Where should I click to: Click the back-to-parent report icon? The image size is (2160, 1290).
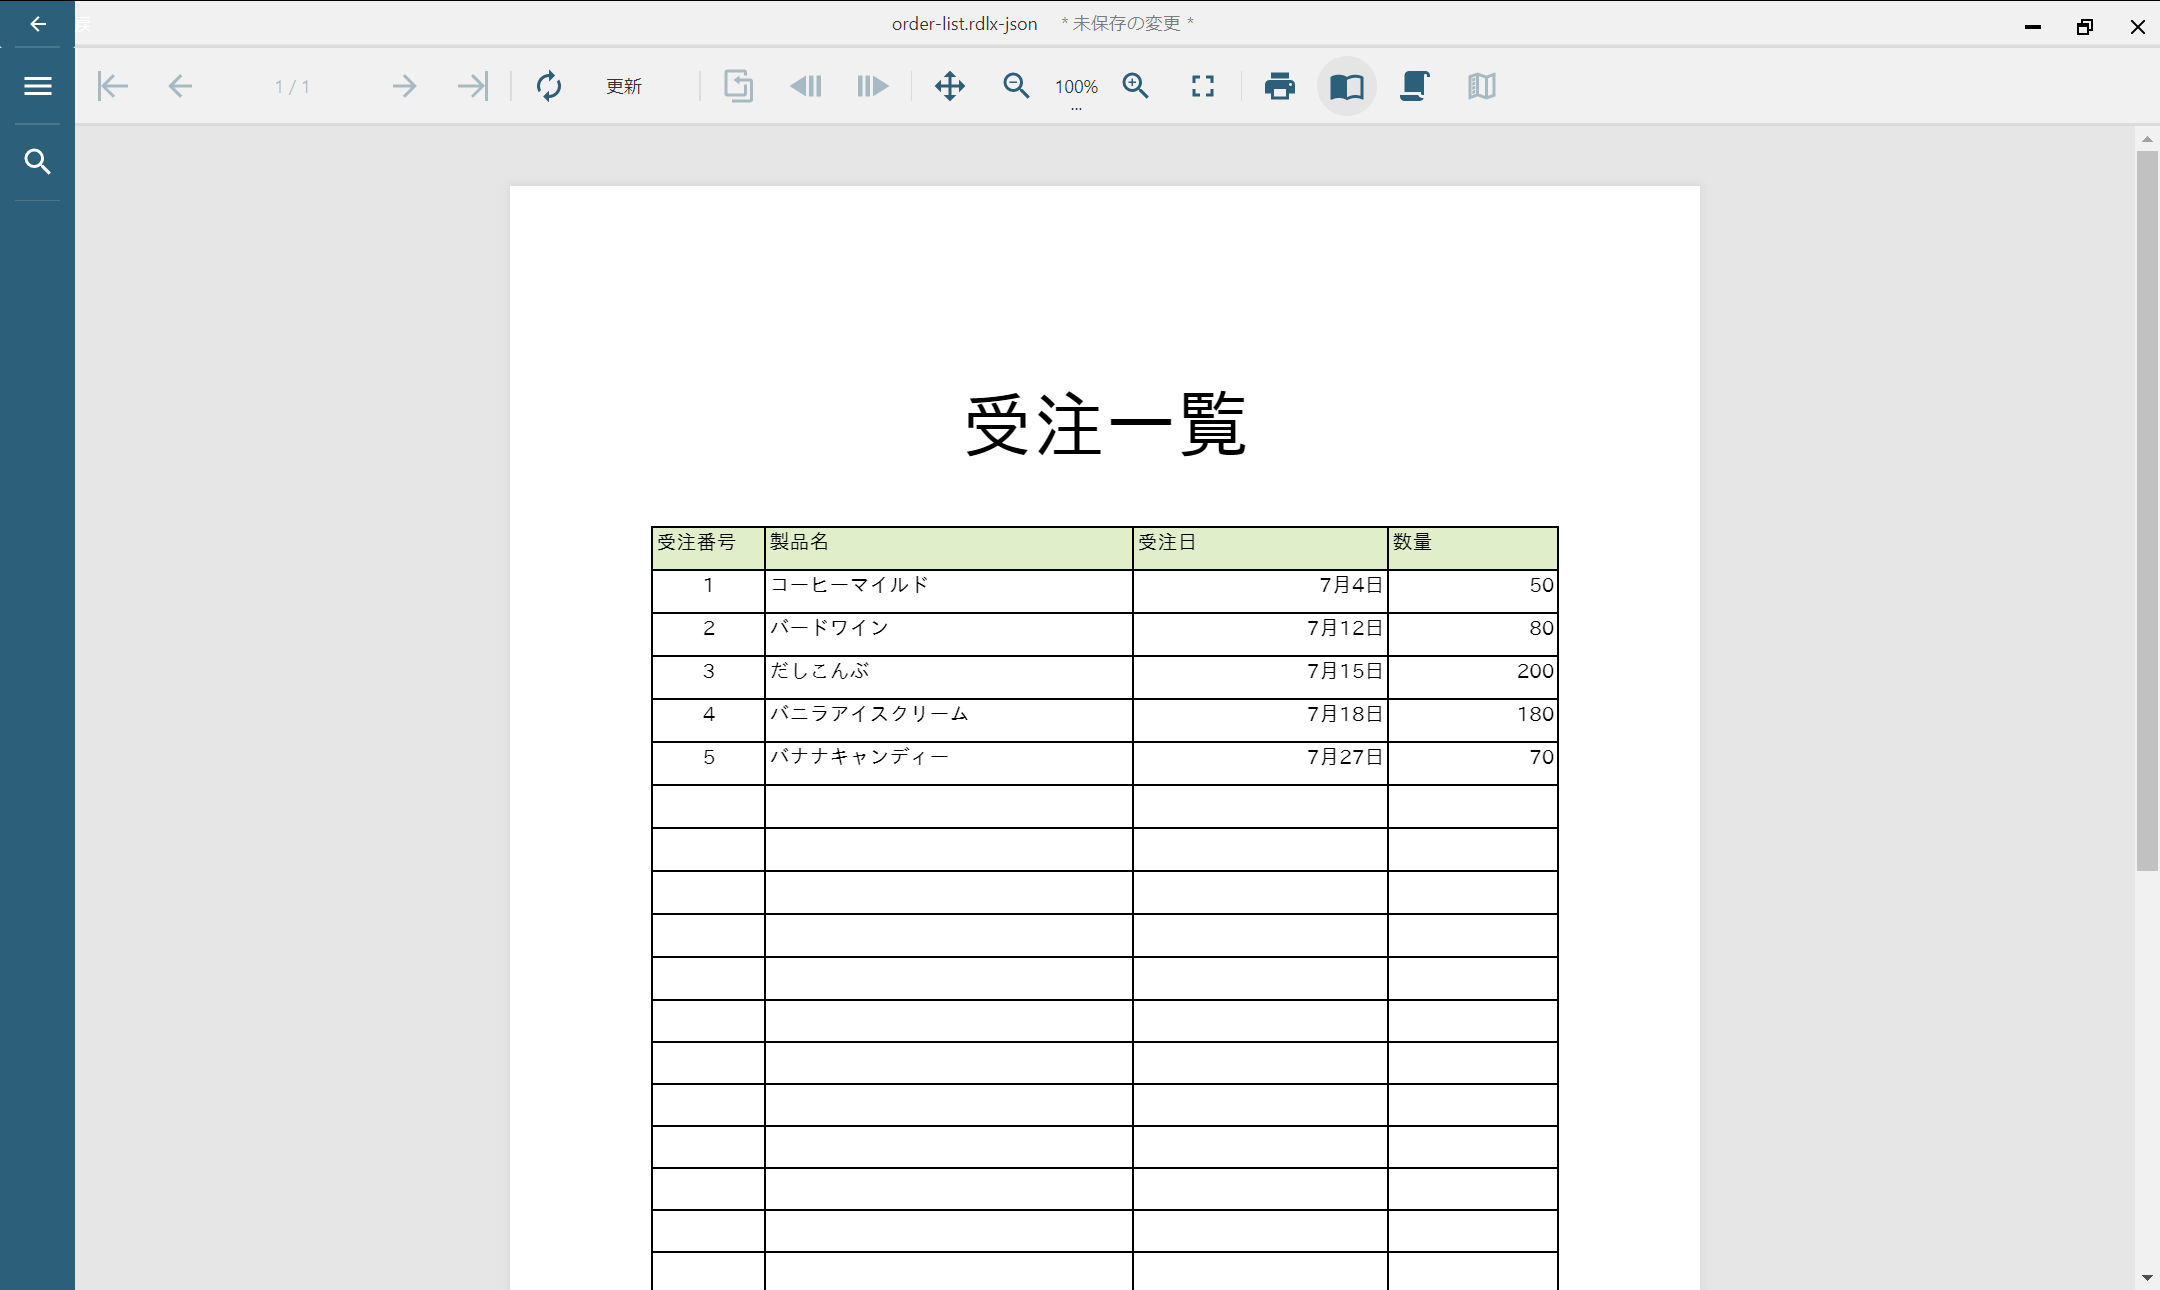pos(738,86)
